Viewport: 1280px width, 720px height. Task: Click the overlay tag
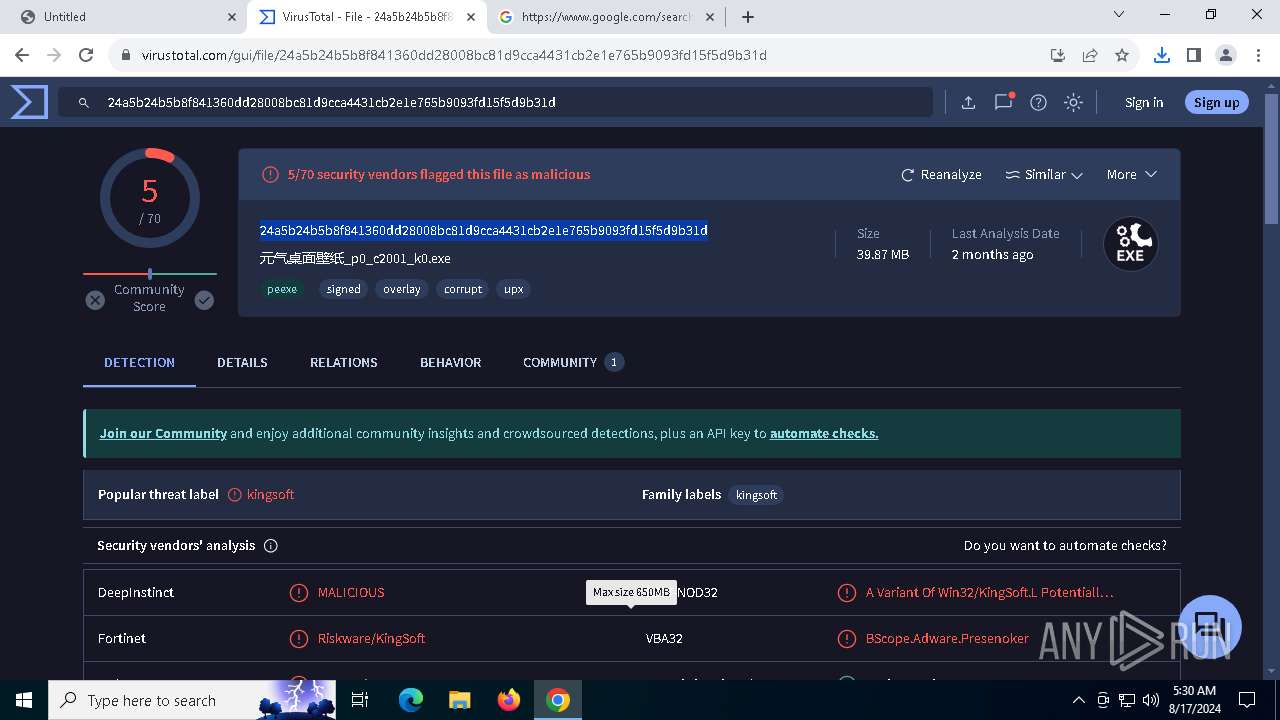pos(402,289)
